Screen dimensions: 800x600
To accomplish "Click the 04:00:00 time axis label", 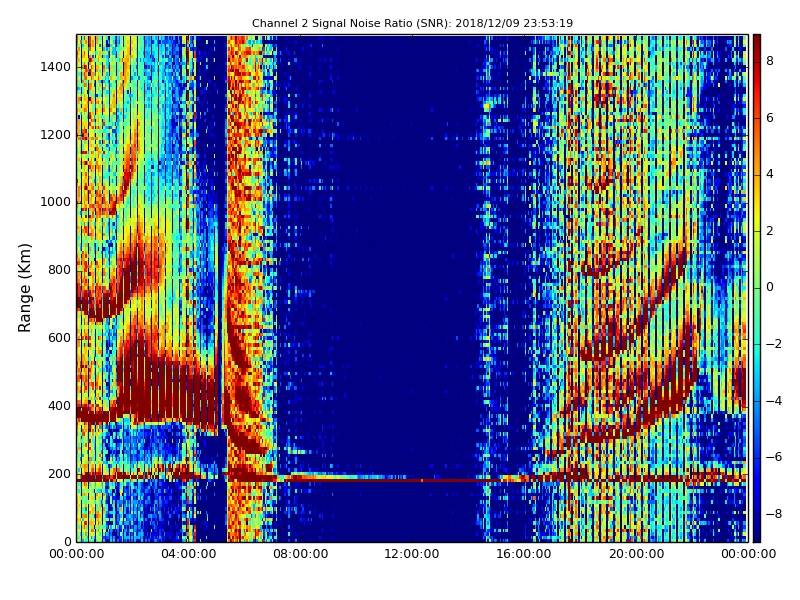I will [189, 554].
